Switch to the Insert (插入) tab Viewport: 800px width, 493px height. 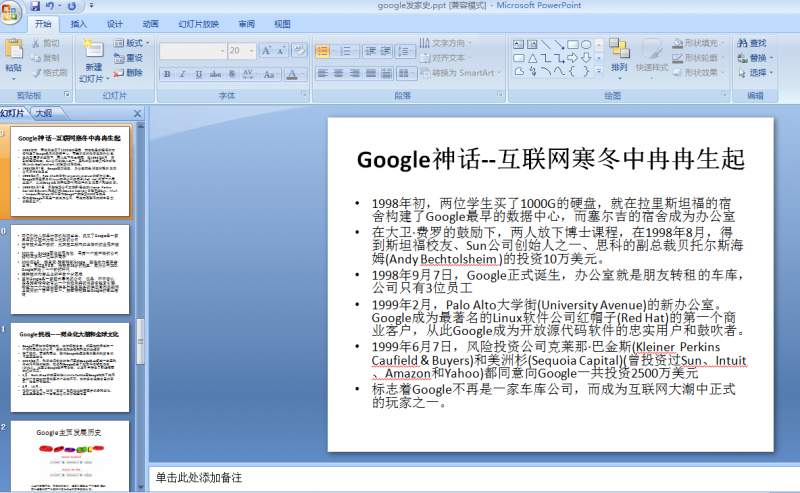78,24
